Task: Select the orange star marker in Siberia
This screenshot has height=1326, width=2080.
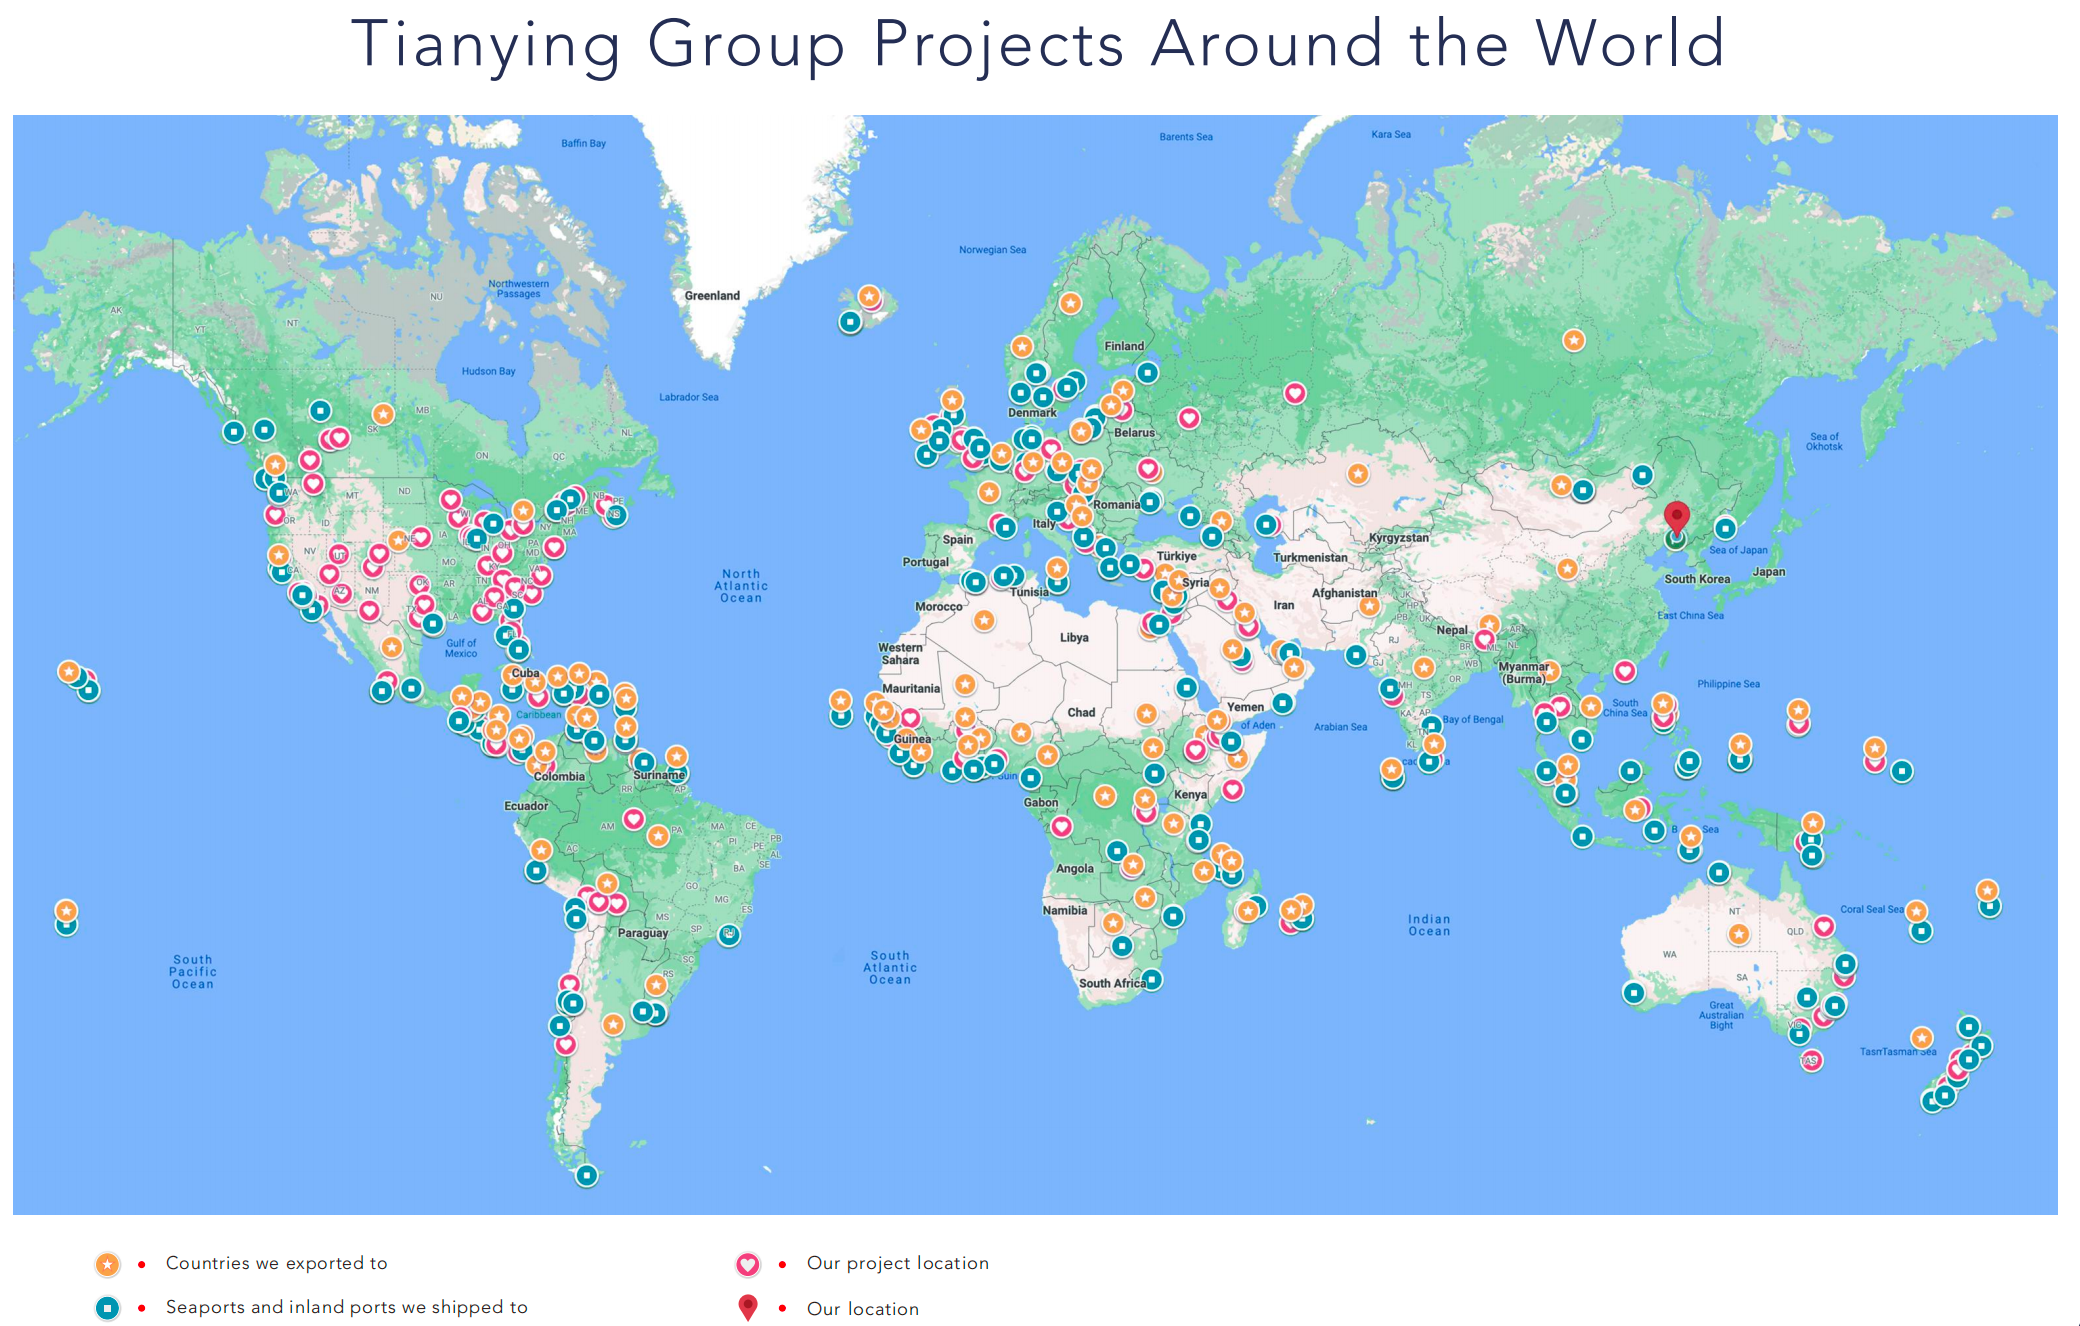Action: tap(1574, 340)
